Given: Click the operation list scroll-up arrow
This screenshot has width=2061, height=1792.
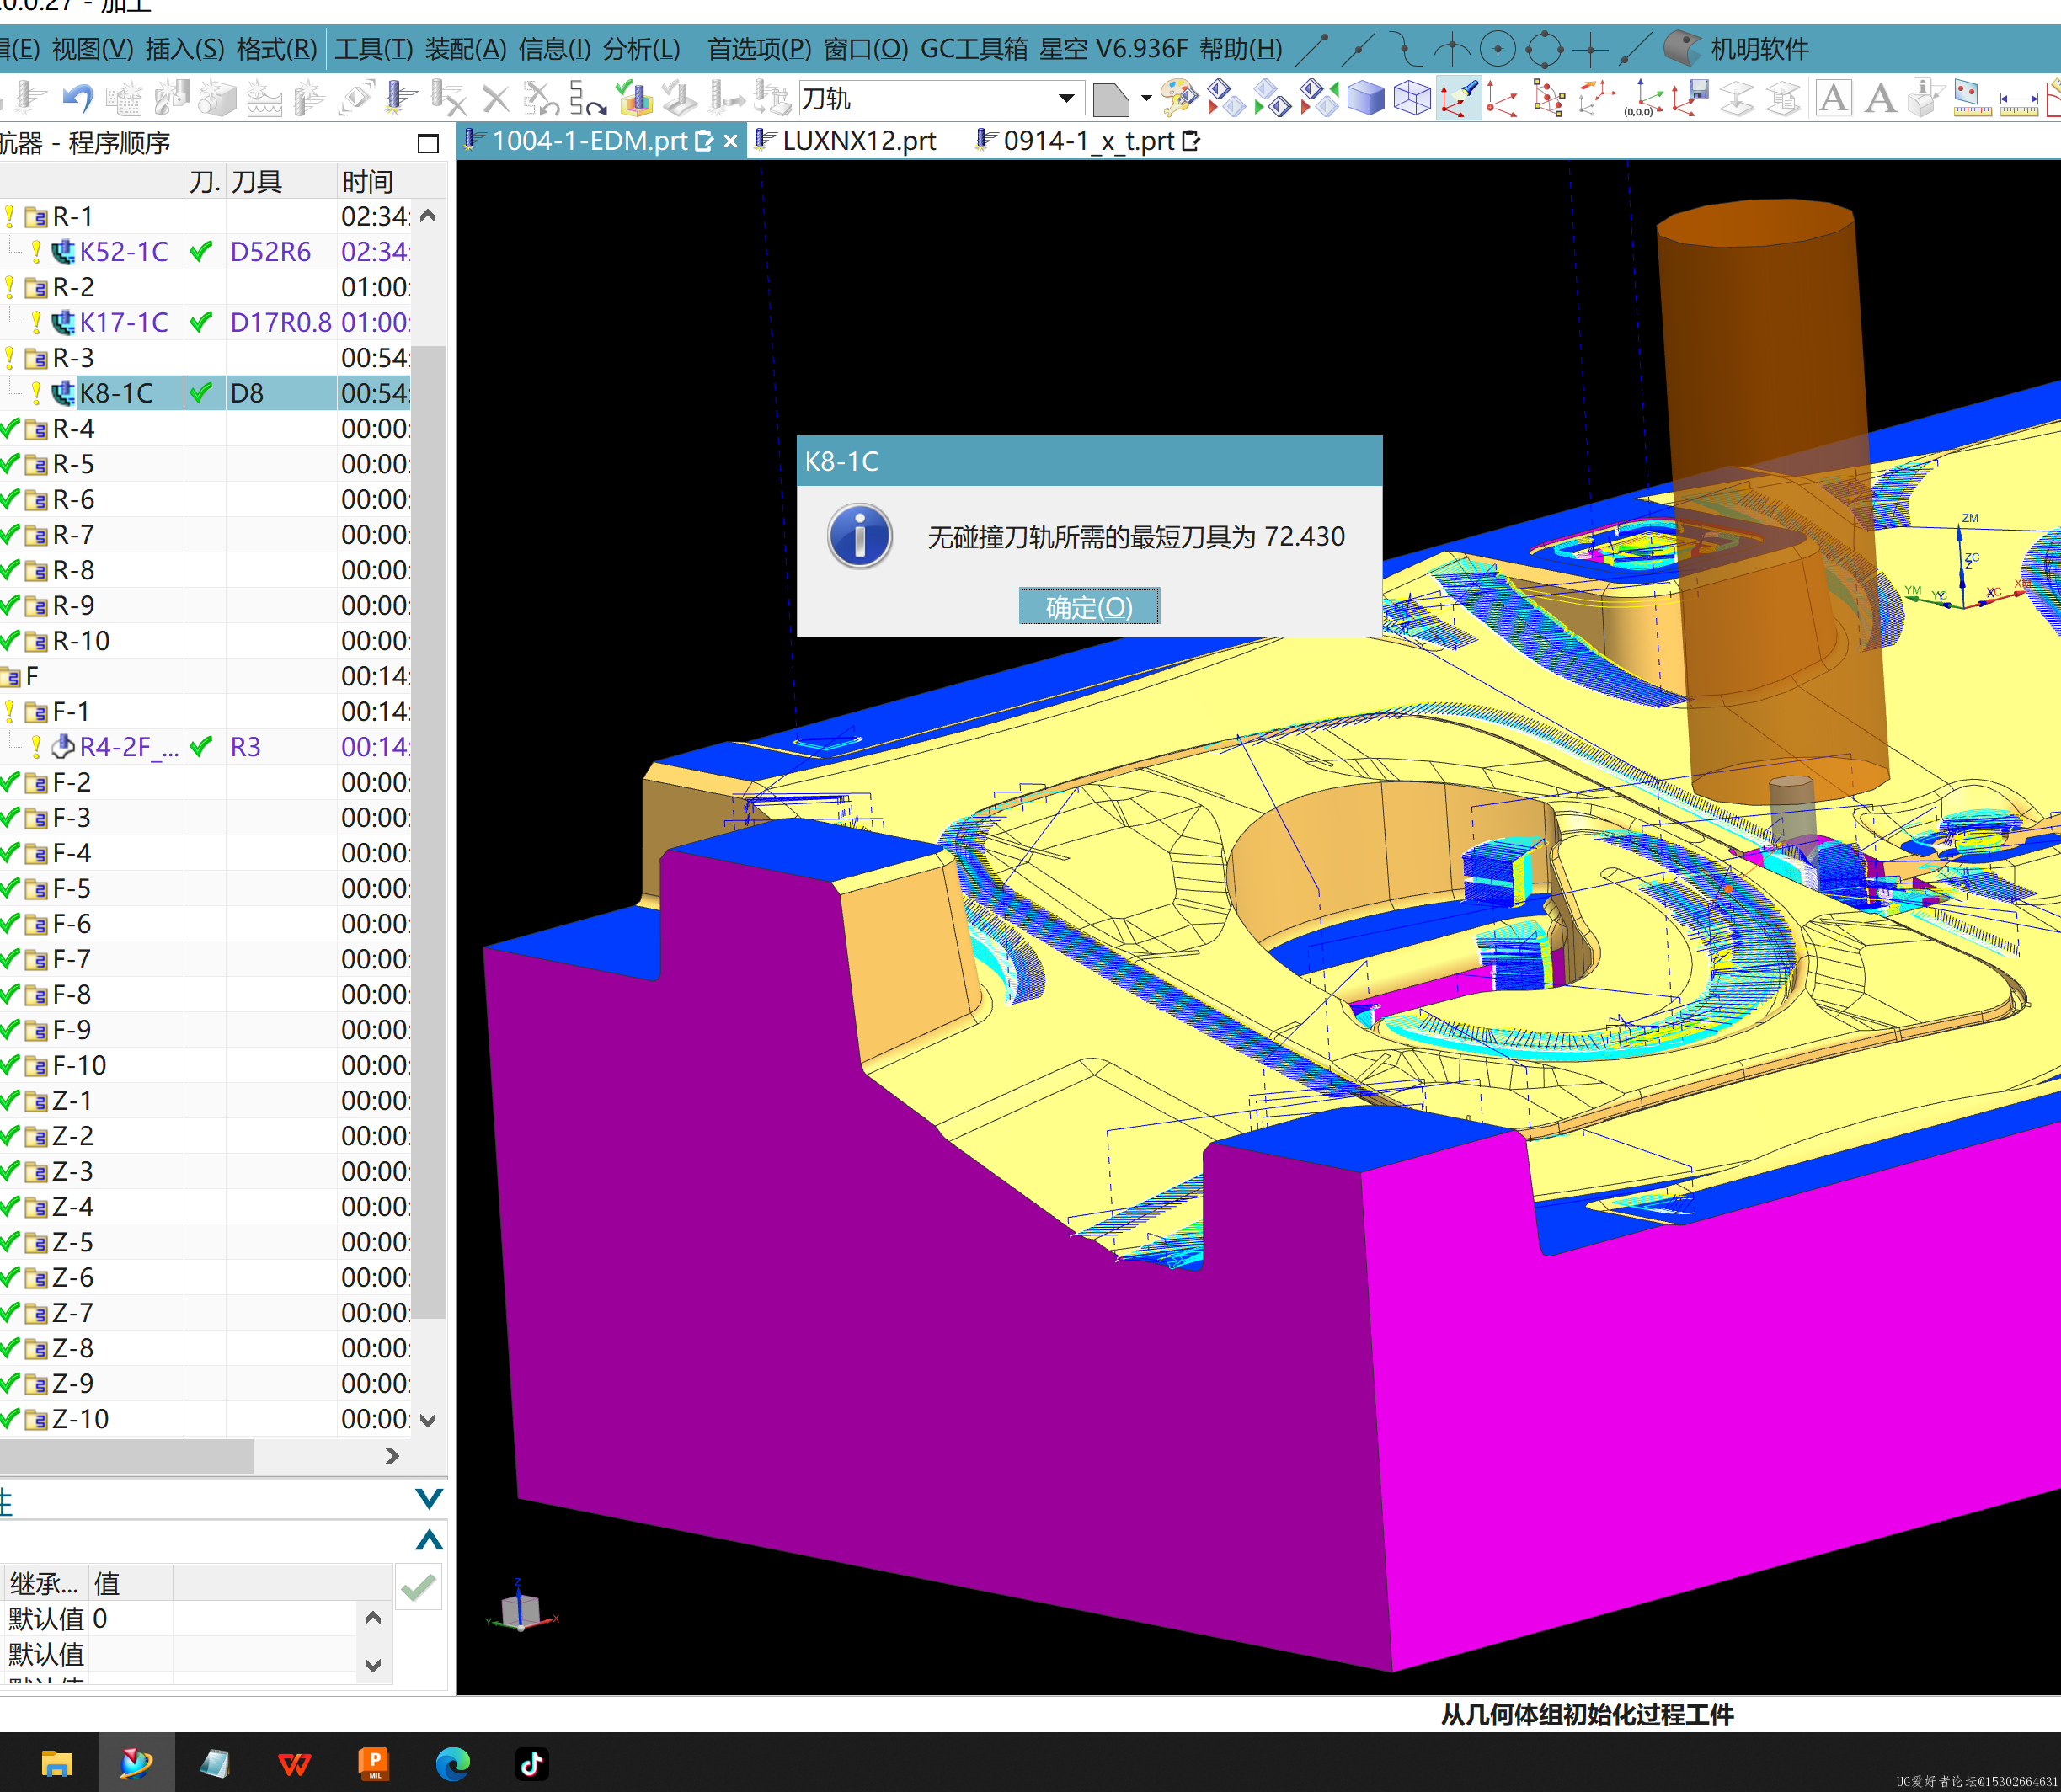Looking at the screenshot, I should click(x=428, y=215).
